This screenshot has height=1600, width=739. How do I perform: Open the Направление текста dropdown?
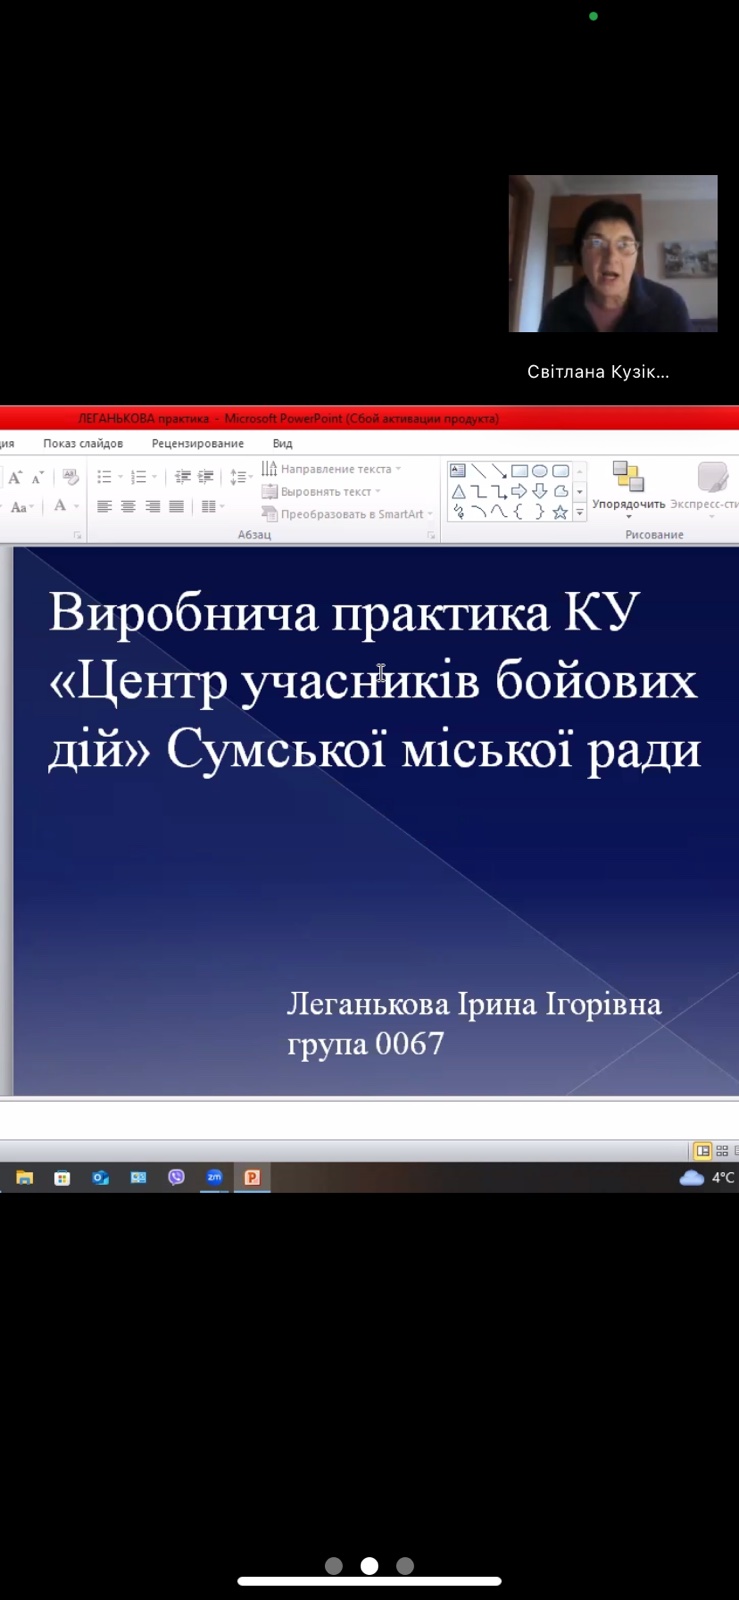(332, 469)
